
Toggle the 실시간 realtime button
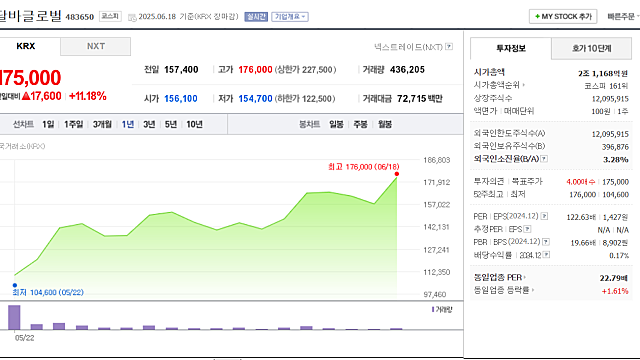pyautogui.click(x=256, y=17)
